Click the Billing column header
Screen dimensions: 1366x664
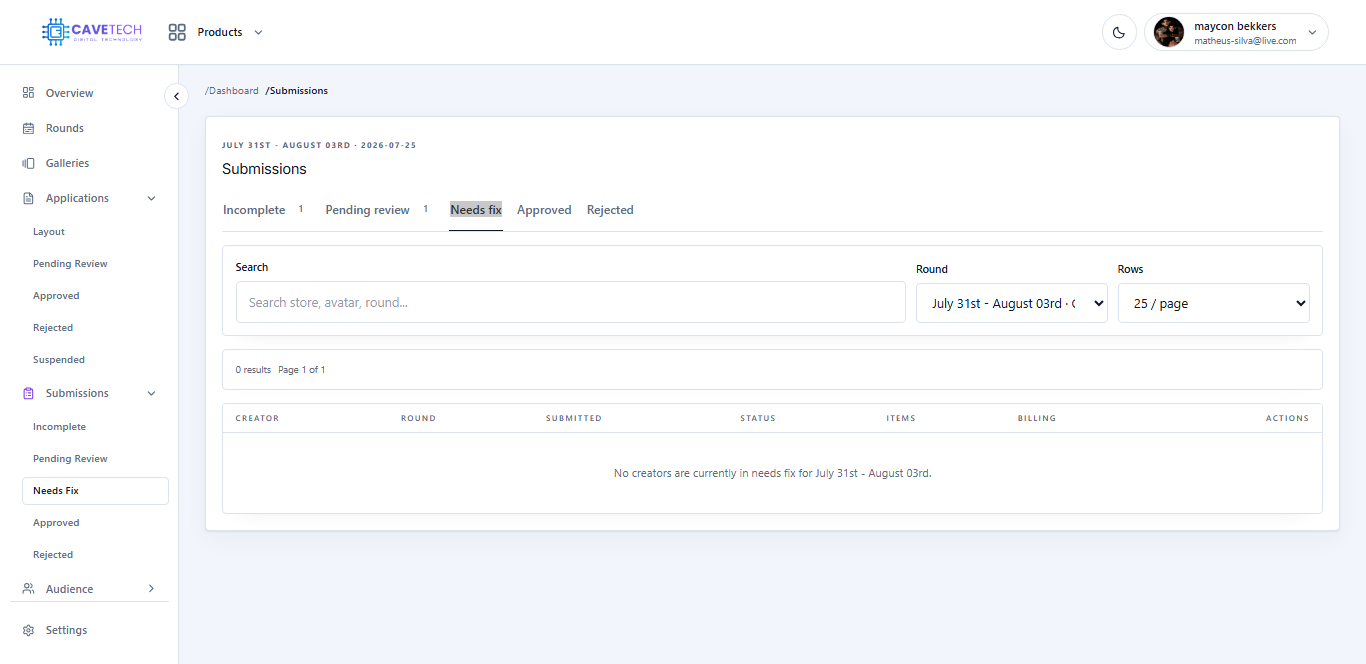point(1037,418)
